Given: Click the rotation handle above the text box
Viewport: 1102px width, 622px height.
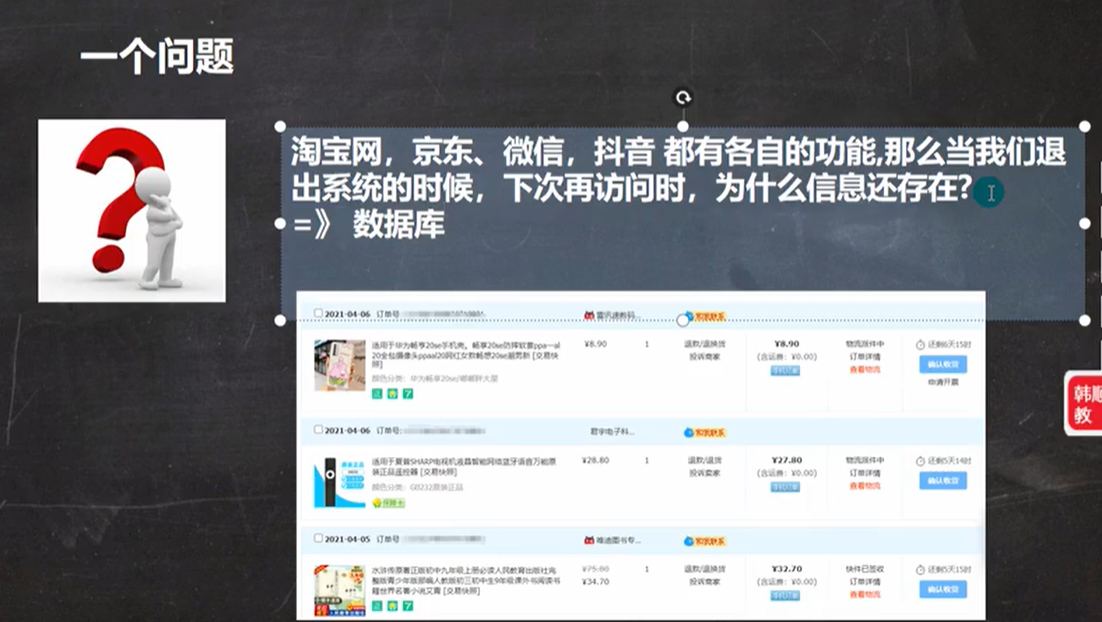Looking at the screenshot, I should pyautogui.click(x=683, y=98).
